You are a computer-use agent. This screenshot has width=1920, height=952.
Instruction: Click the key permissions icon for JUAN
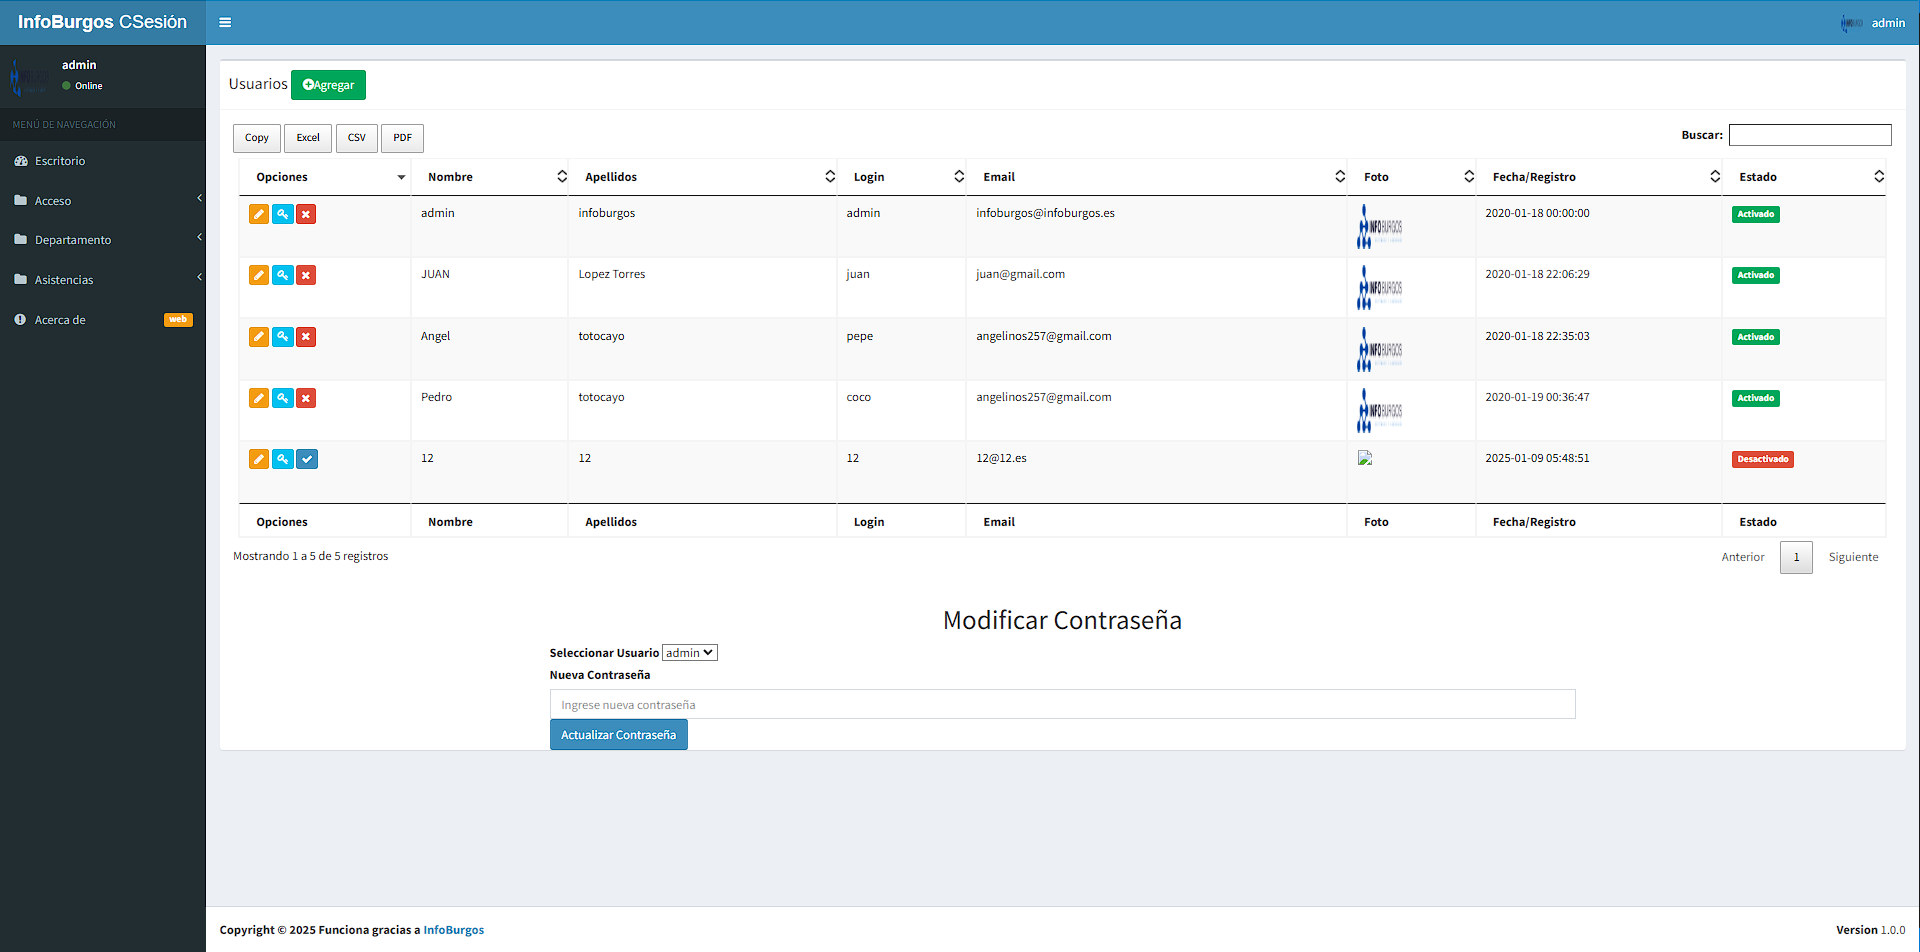tap(283, 275)
